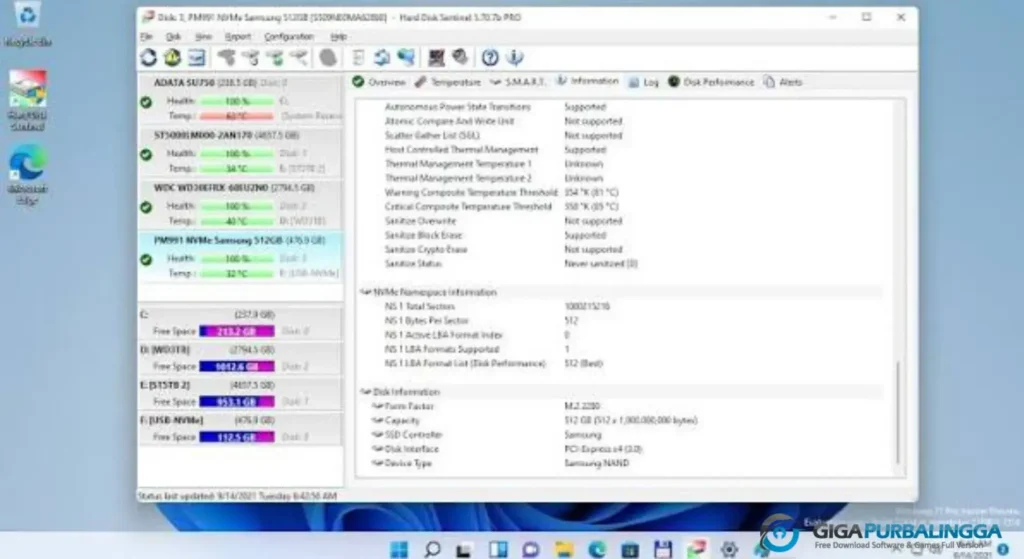
Task: Switch to the Alerts tab
Action: (x=783, y=82)
